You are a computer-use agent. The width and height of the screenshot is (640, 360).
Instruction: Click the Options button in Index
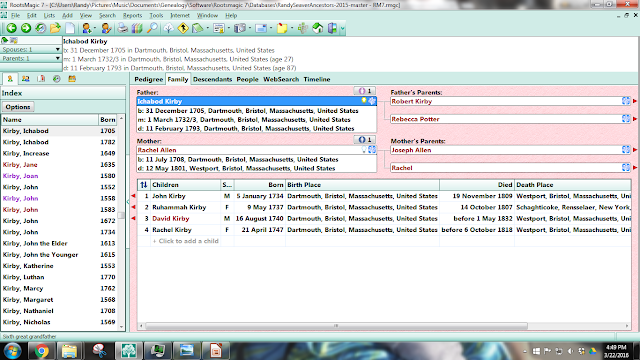pyautogui.click(x=18, y=107)
